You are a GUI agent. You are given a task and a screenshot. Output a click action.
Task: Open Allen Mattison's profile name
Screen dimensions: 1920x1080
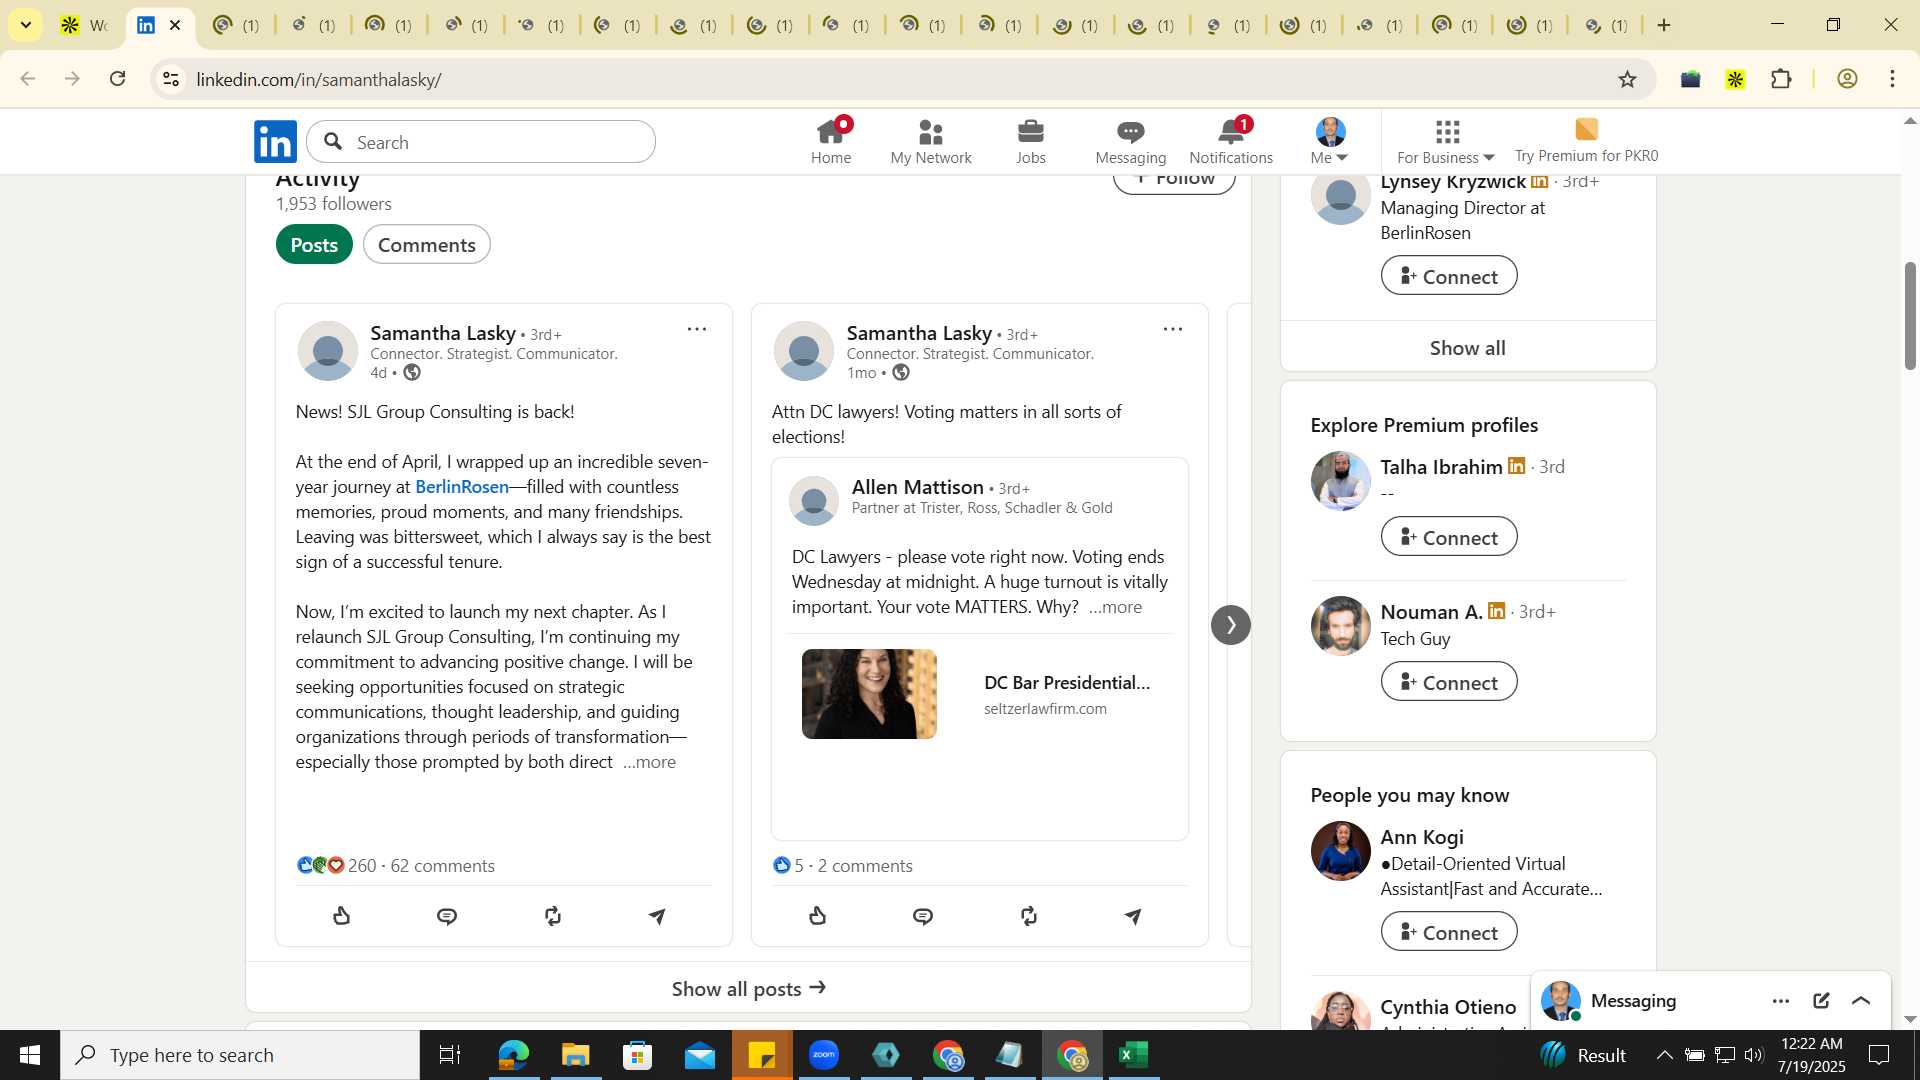coord(918,487)
